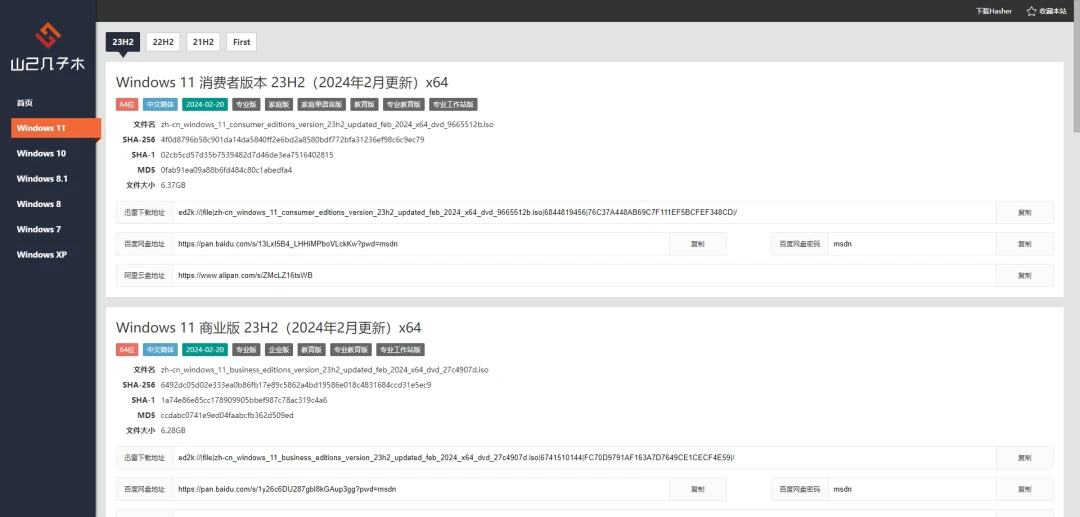The width and height of the screenshot is (1080, 517).
Task: Click the SHA-1 value starting 02cb5cd5
Action: coord(247,155)
